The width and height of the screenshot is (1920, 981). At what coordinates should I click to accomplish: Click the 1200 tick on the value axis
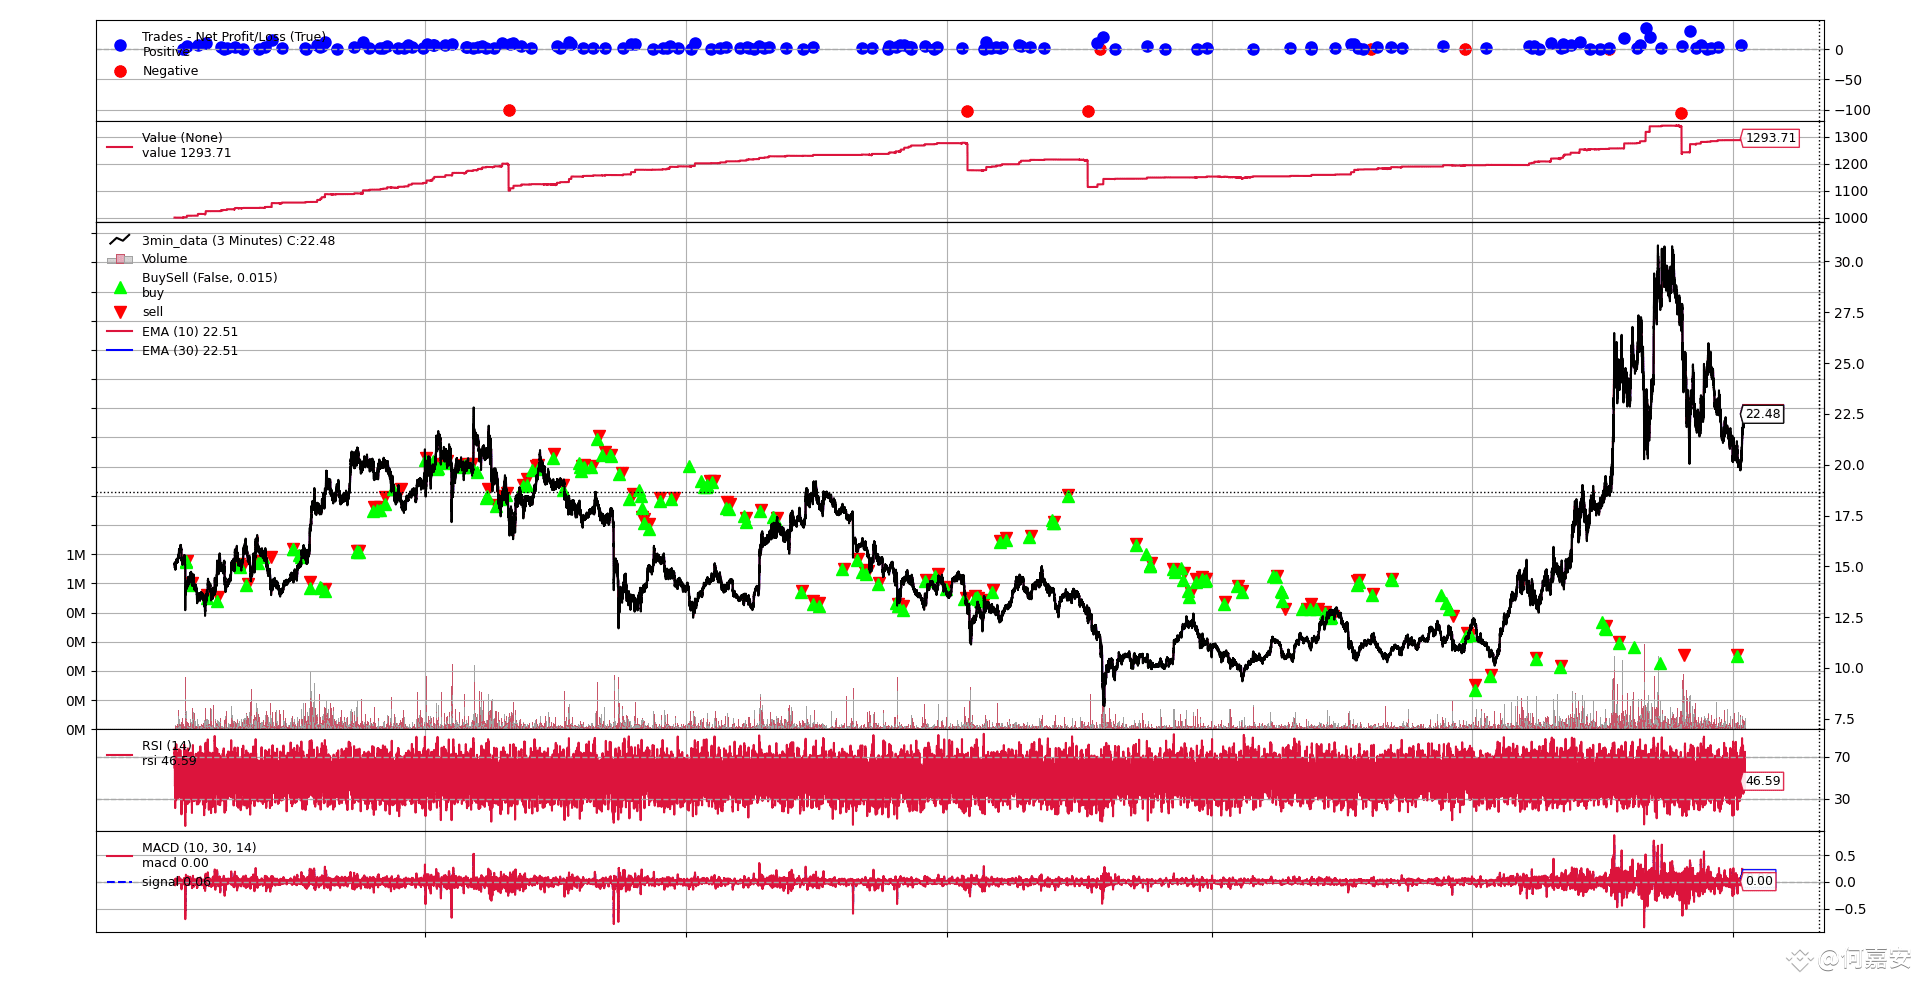pos(1851,164)
